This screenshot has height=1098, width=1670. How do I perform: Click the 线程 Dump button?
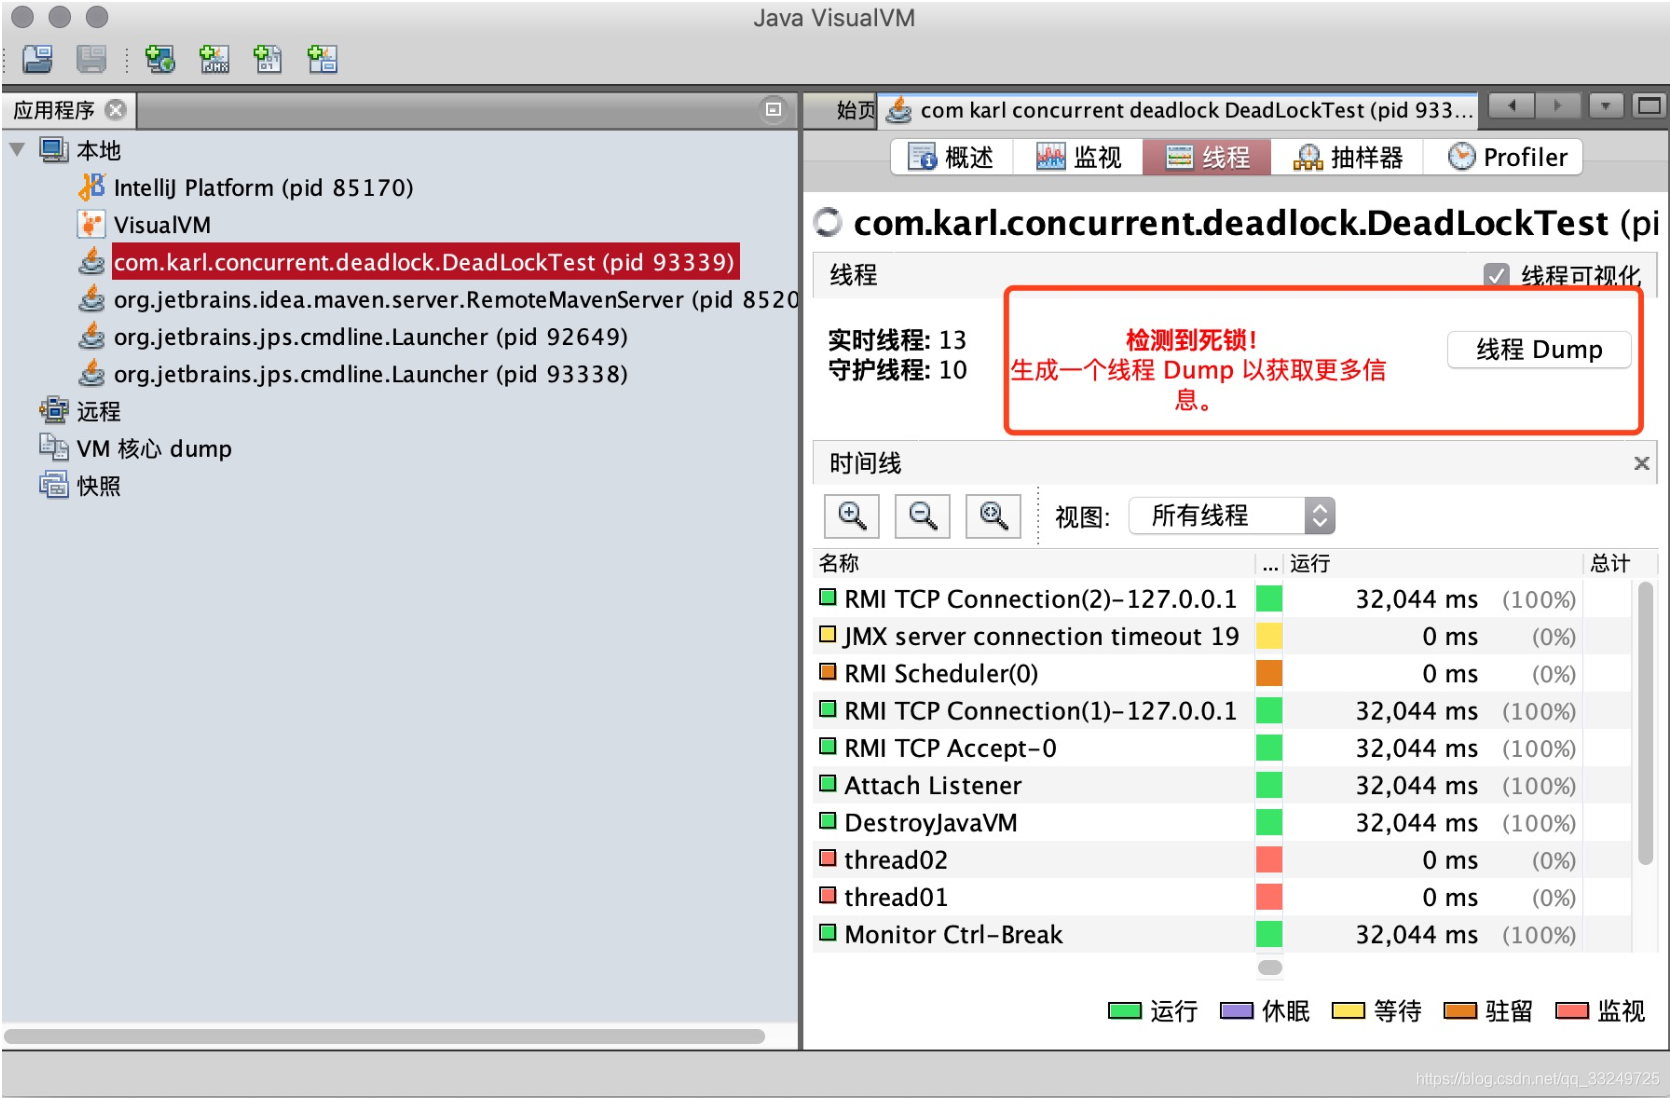(1539, 349)
